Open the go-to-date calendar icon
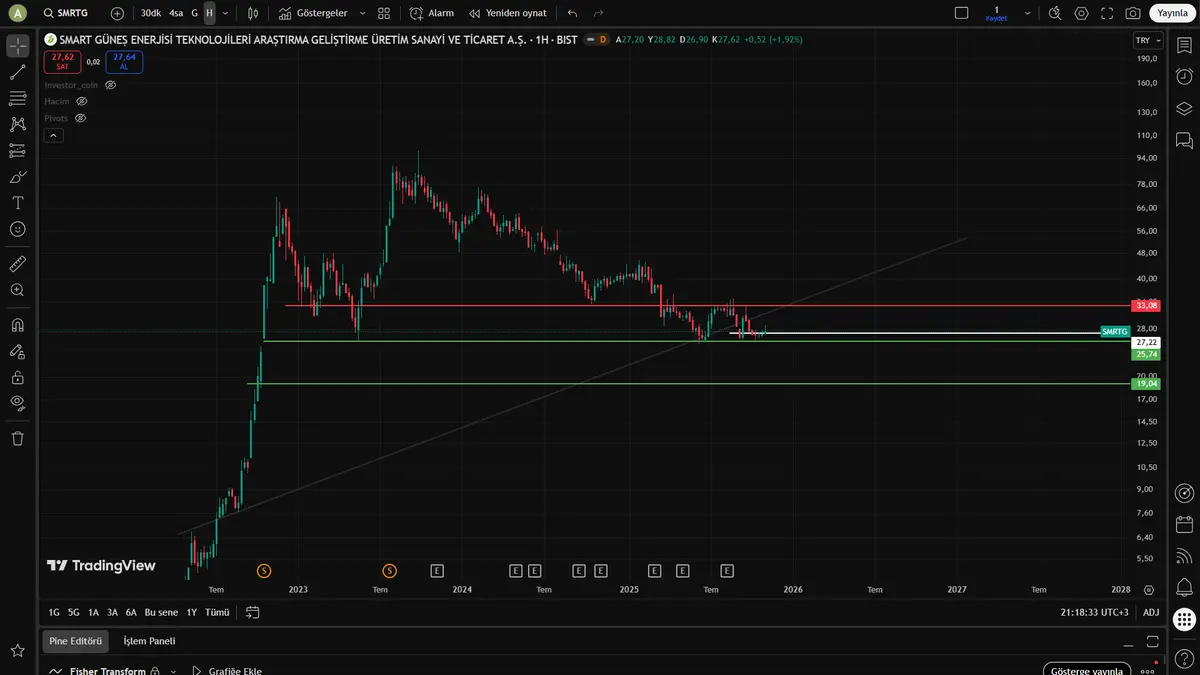Image resolution: width=1200 pixels, height=675 pixels. pos(253,612)
